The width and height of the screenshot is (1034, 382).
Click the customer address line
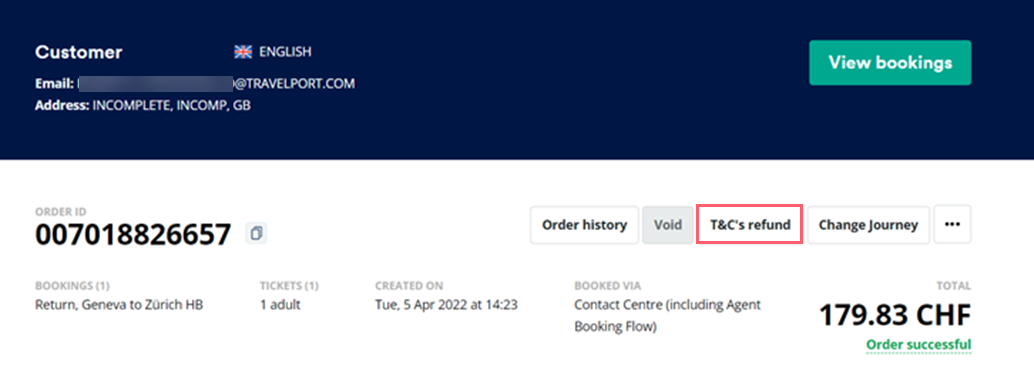142,105
